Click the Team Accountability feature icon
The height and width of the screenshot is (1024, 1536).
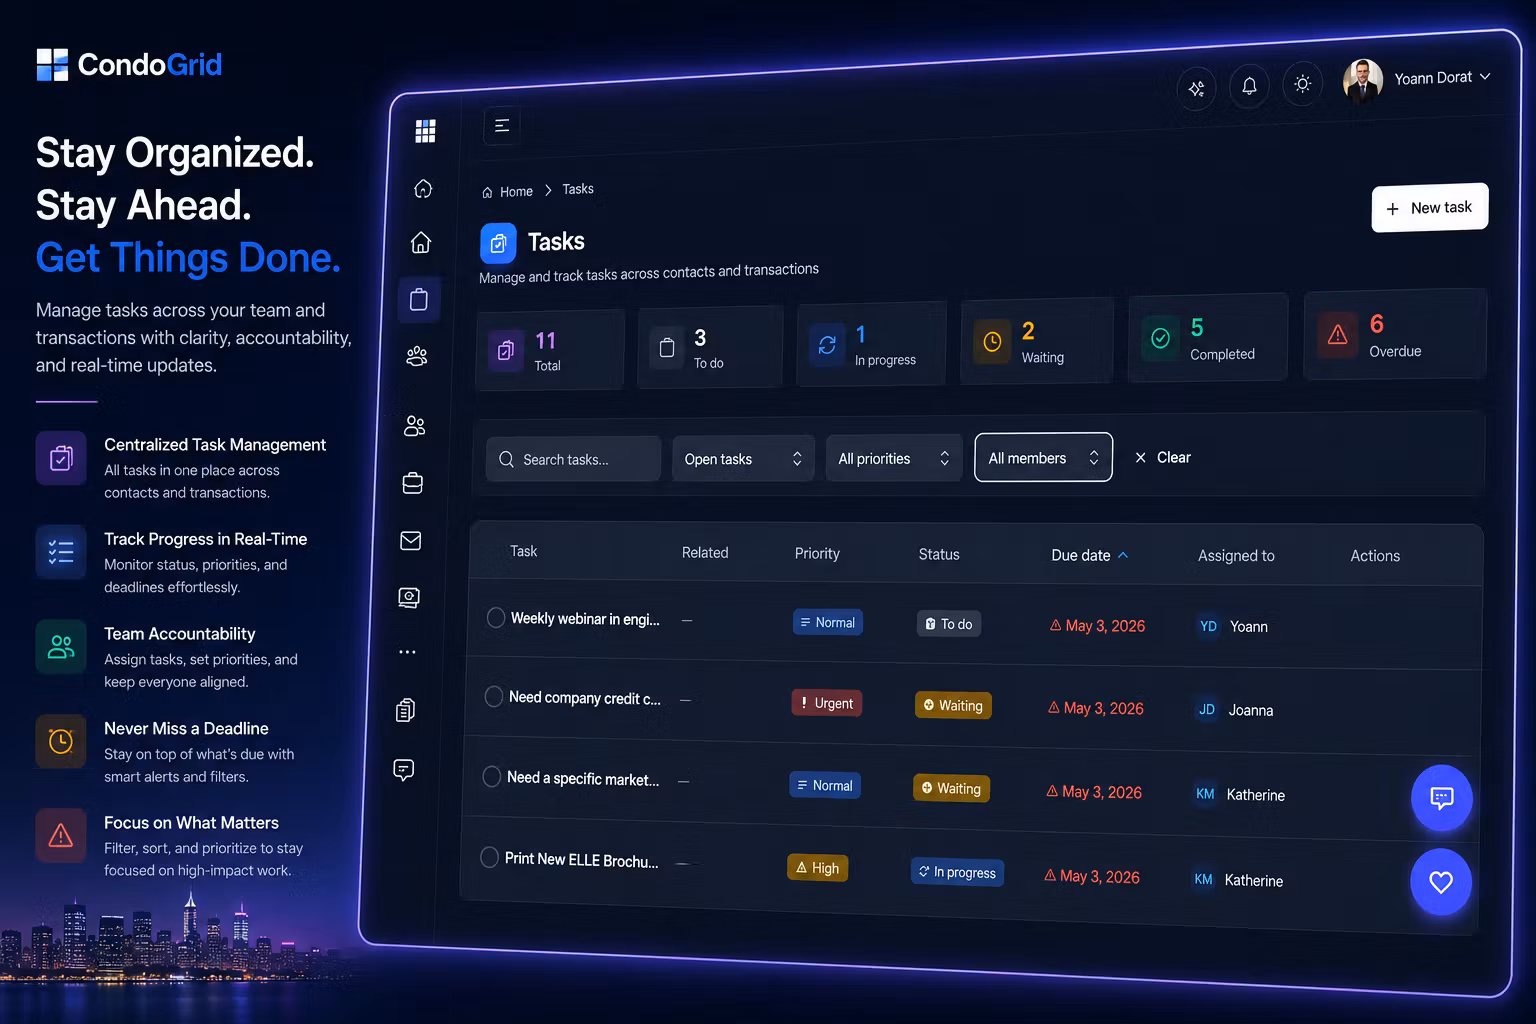[61, 646]
